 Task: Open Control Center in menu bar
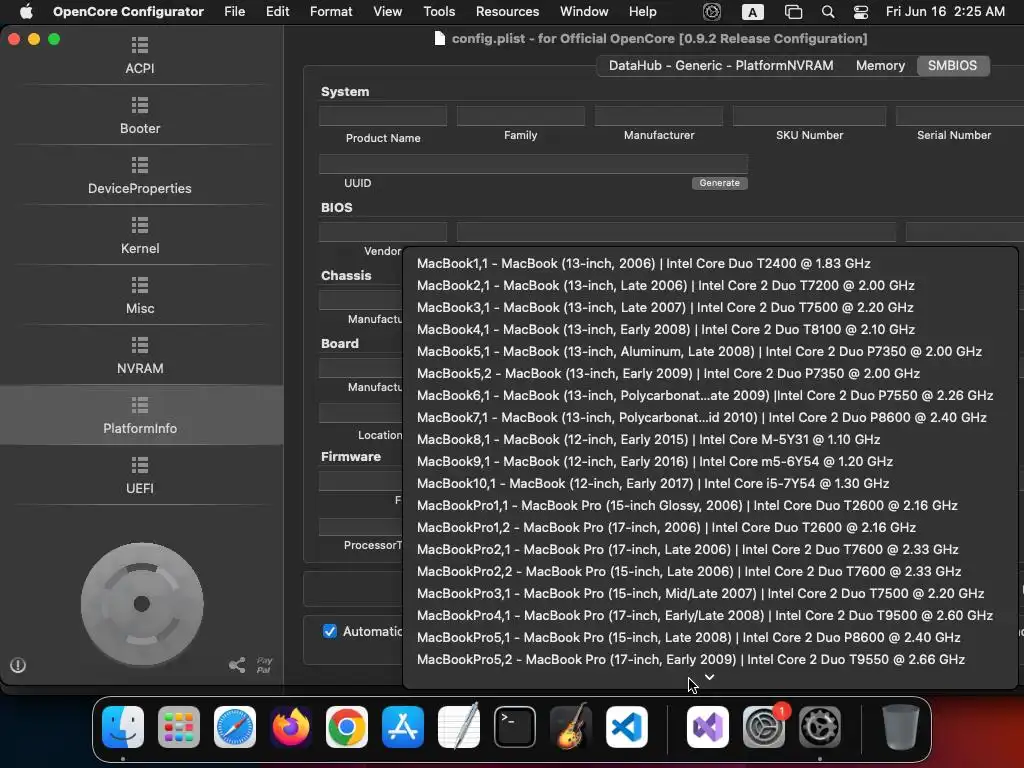click(x=861, y=12)
